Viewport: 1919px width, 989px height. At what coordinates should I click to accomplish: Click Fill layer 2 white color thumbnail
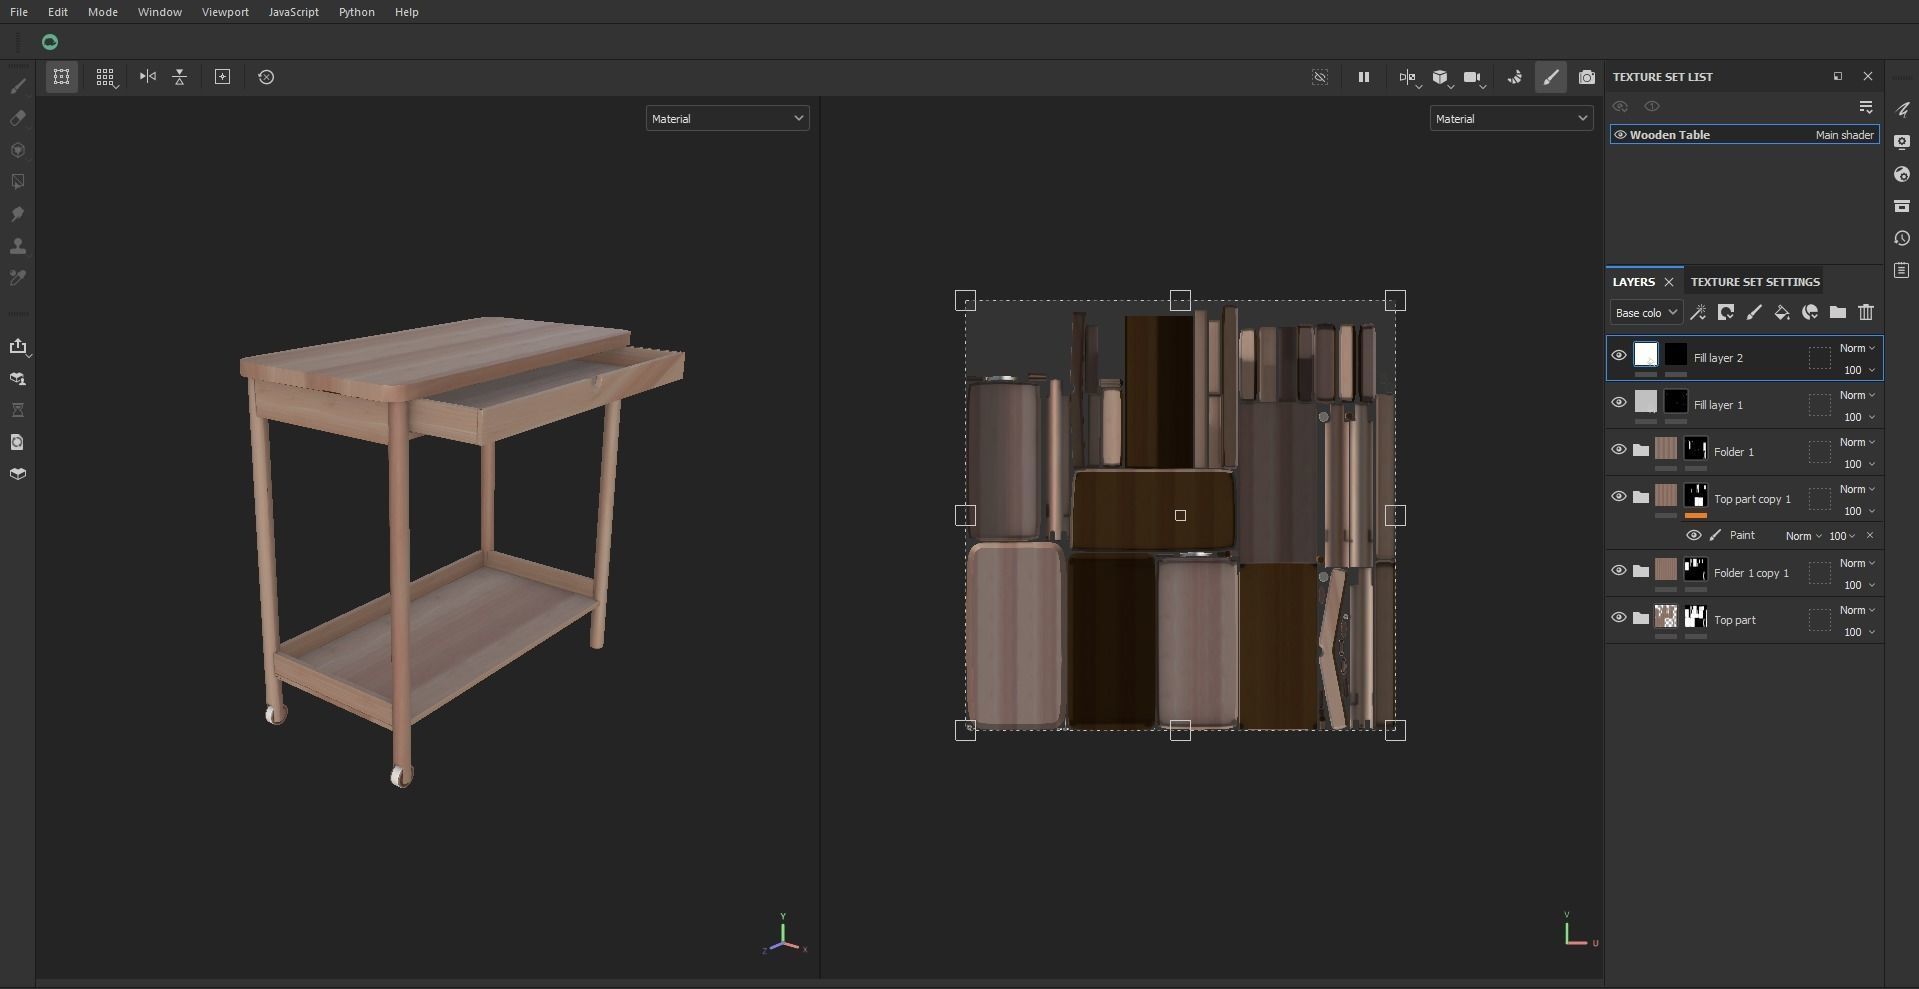(x=1646, y=354)
